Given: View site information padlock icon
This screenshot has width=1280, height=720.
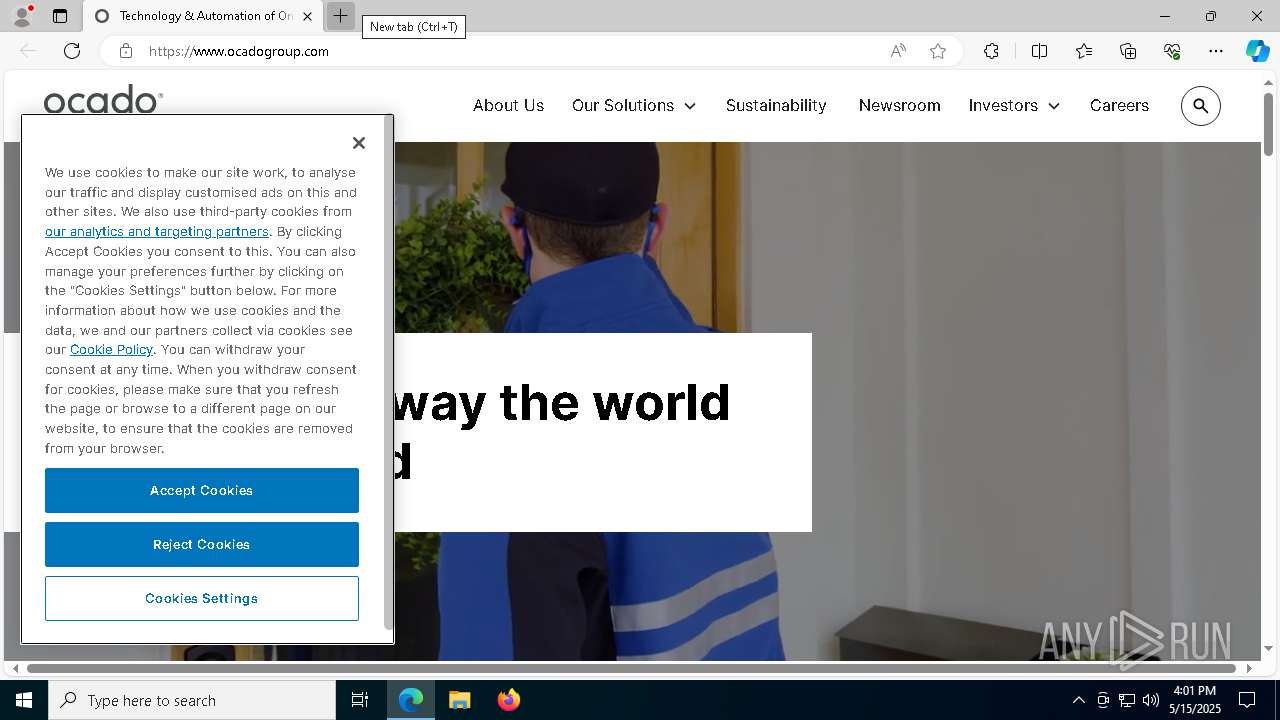Looking at the screenshot, I should (x=126, y=51).
